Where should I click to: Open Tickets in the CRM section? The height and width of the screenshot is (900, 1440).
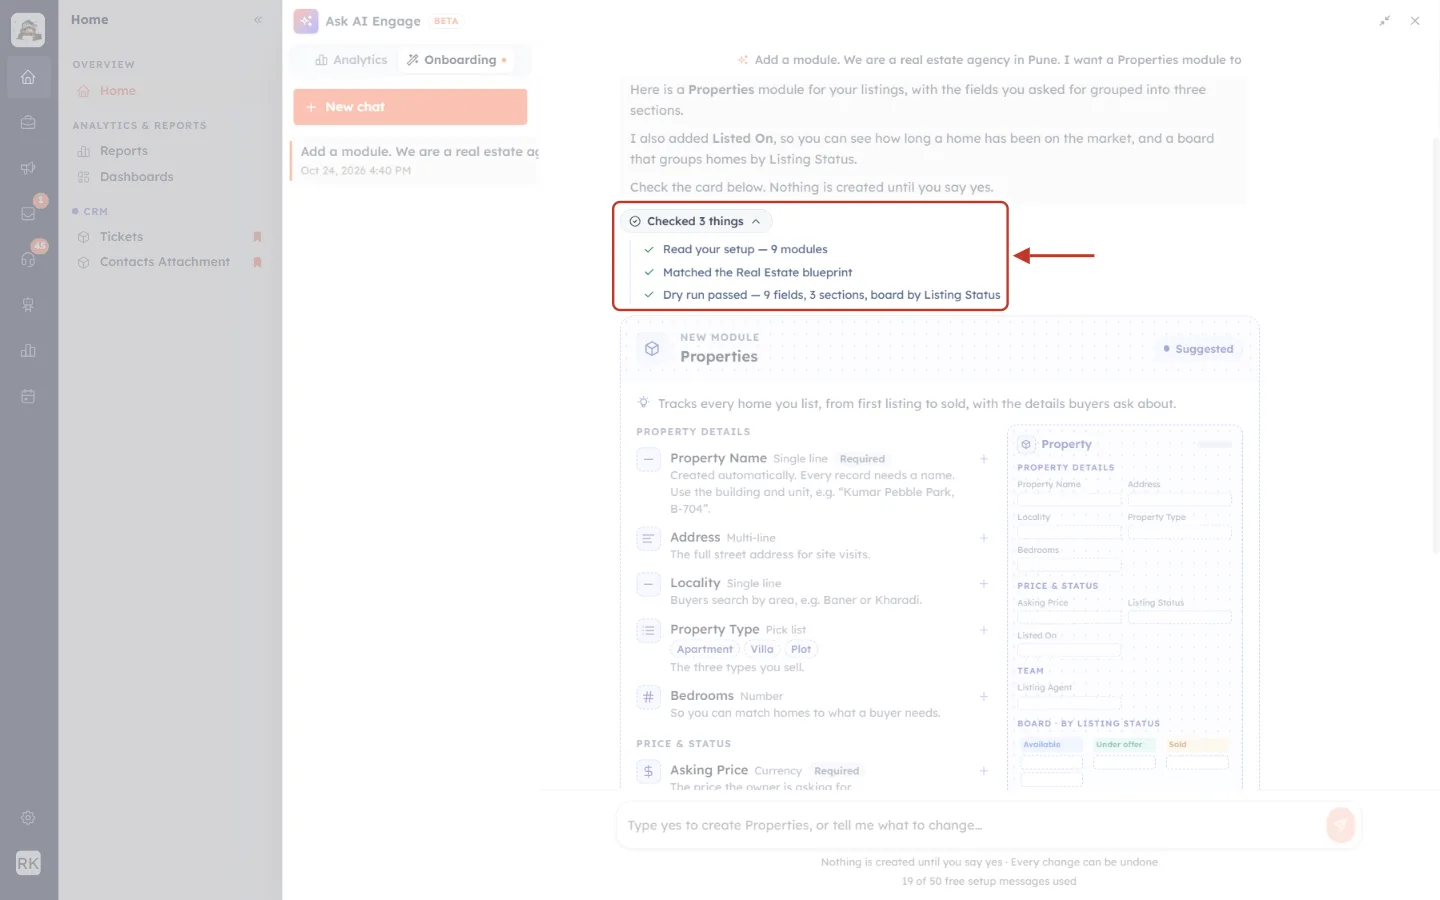point(122,237)
